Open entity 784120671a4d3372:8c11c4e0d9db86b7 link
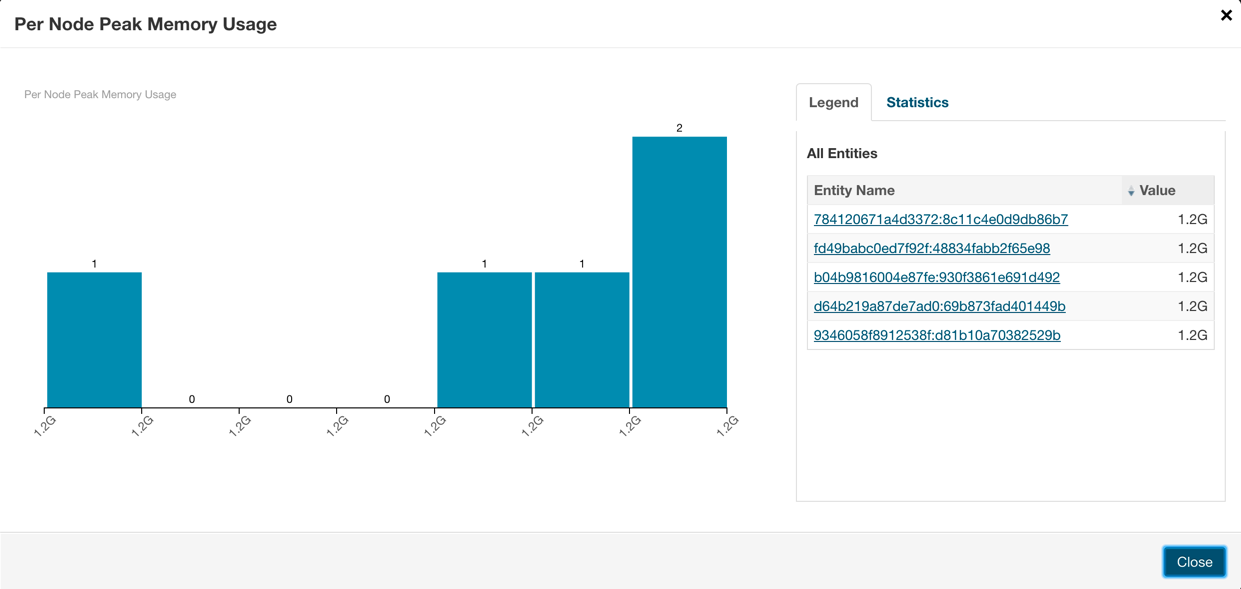Screen dimensions: 1241x589 940,219
